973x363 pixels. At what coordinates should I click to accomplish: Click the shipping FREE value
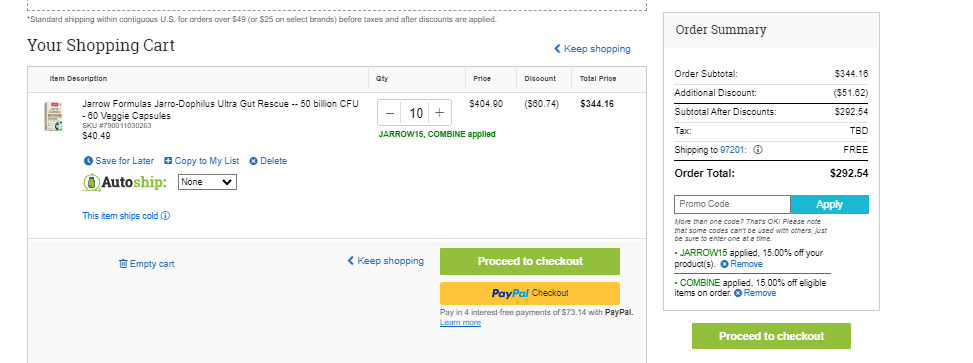856,150
